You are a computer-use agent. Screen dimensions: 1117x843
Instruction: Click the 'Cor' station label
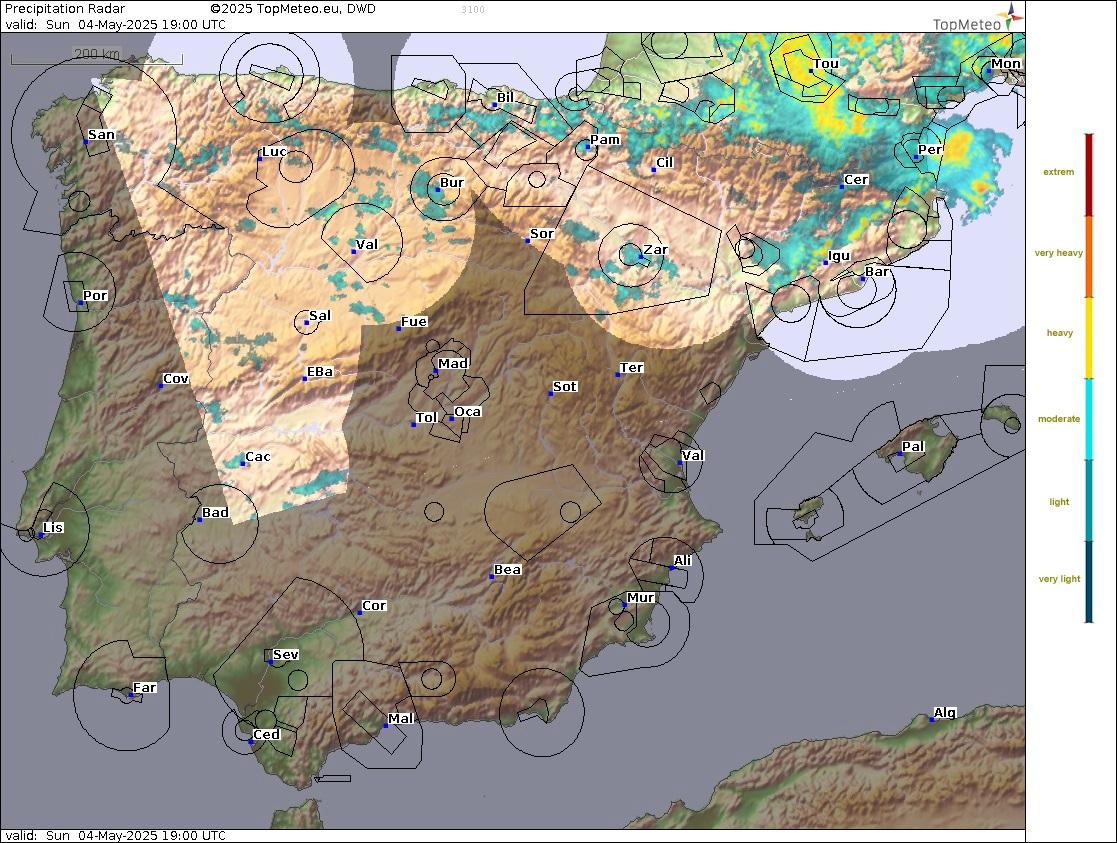374,606
